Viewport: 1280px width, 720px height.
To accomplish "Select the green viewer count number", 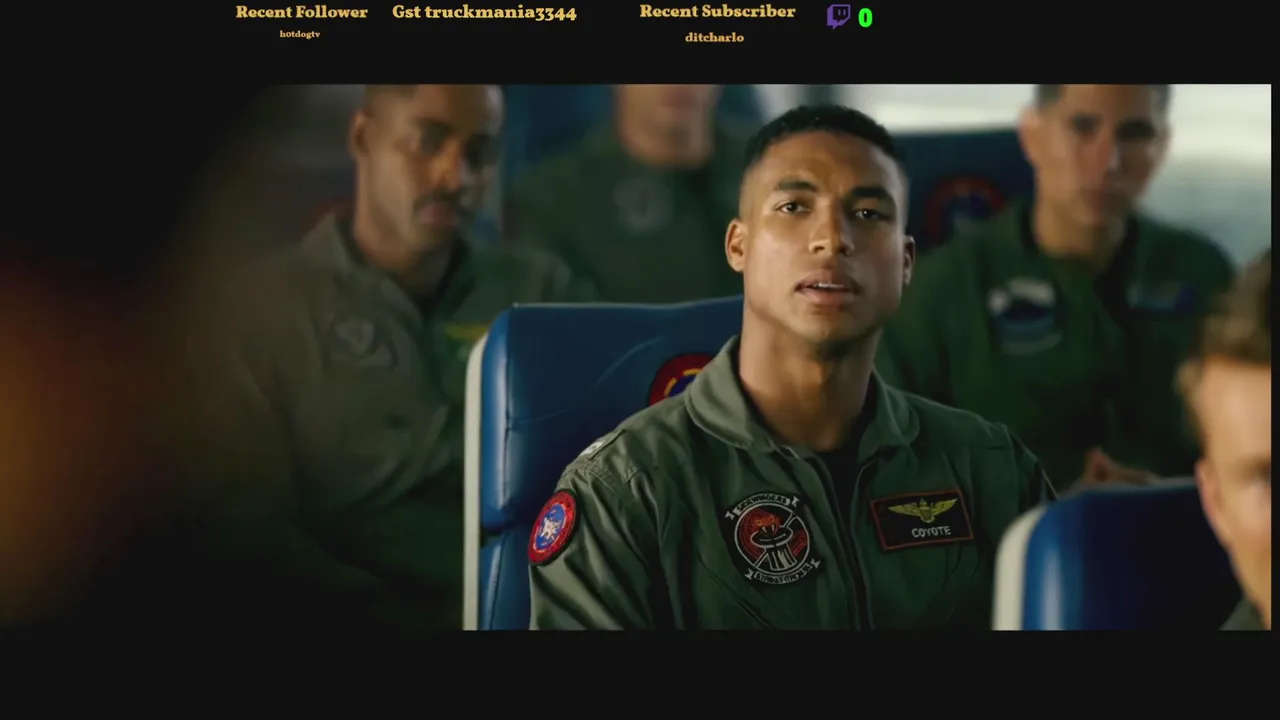I will point(865,18).
